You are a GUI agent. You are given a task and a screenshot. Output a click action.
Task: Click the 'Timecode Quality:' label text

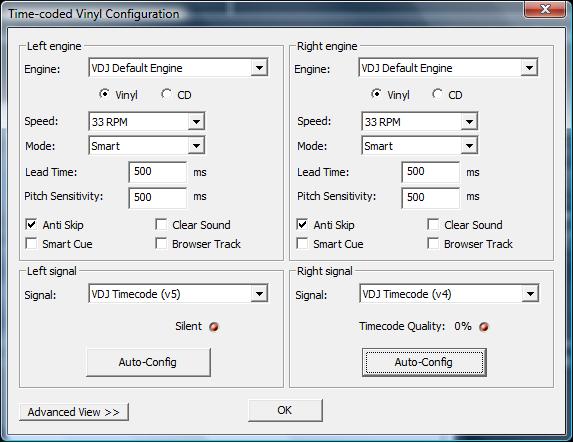click(402, 326)
